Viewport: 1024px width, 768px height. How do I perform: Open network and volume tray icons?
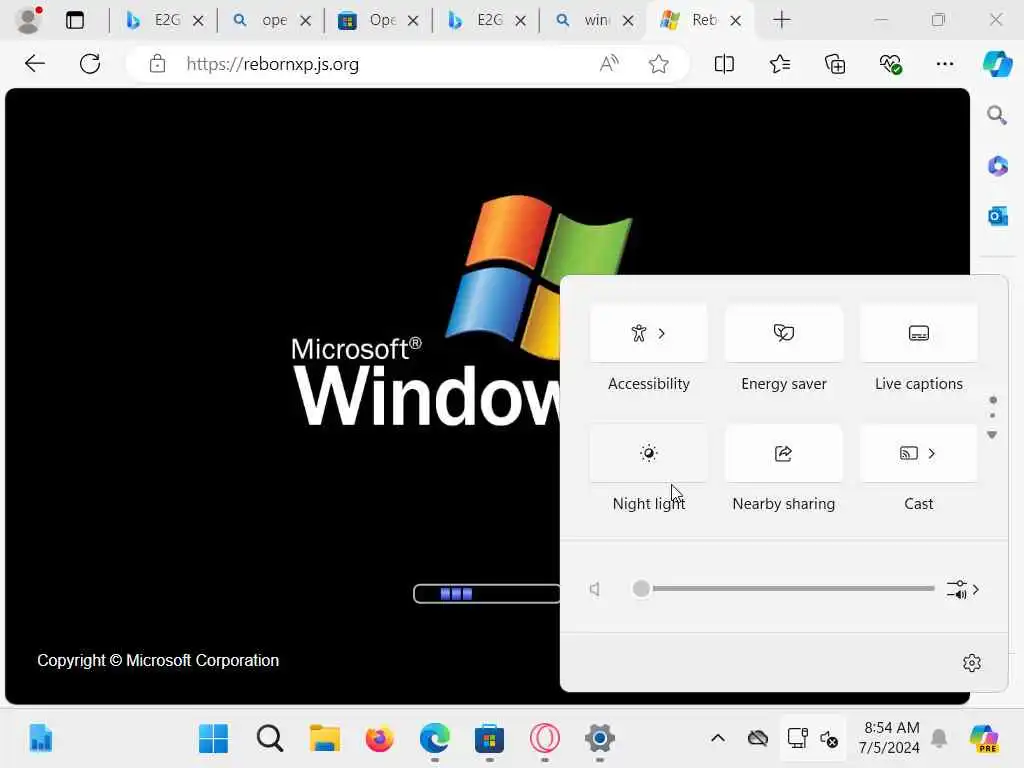click(x=813, y=739)
